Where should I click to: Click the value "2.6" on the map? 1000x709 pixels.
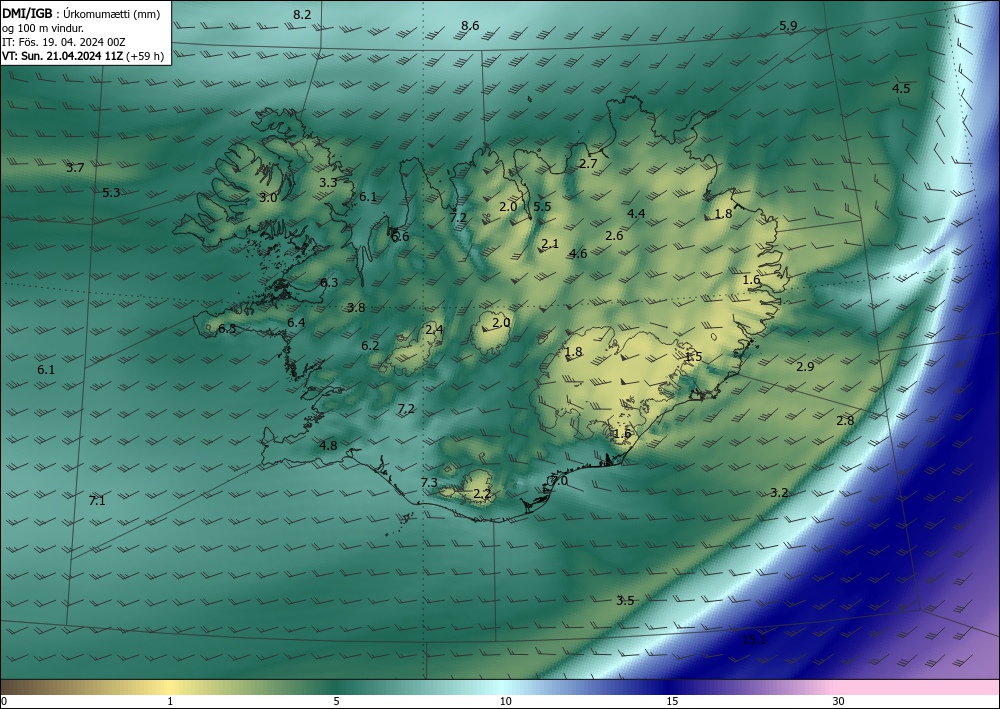tap(614, 236)
